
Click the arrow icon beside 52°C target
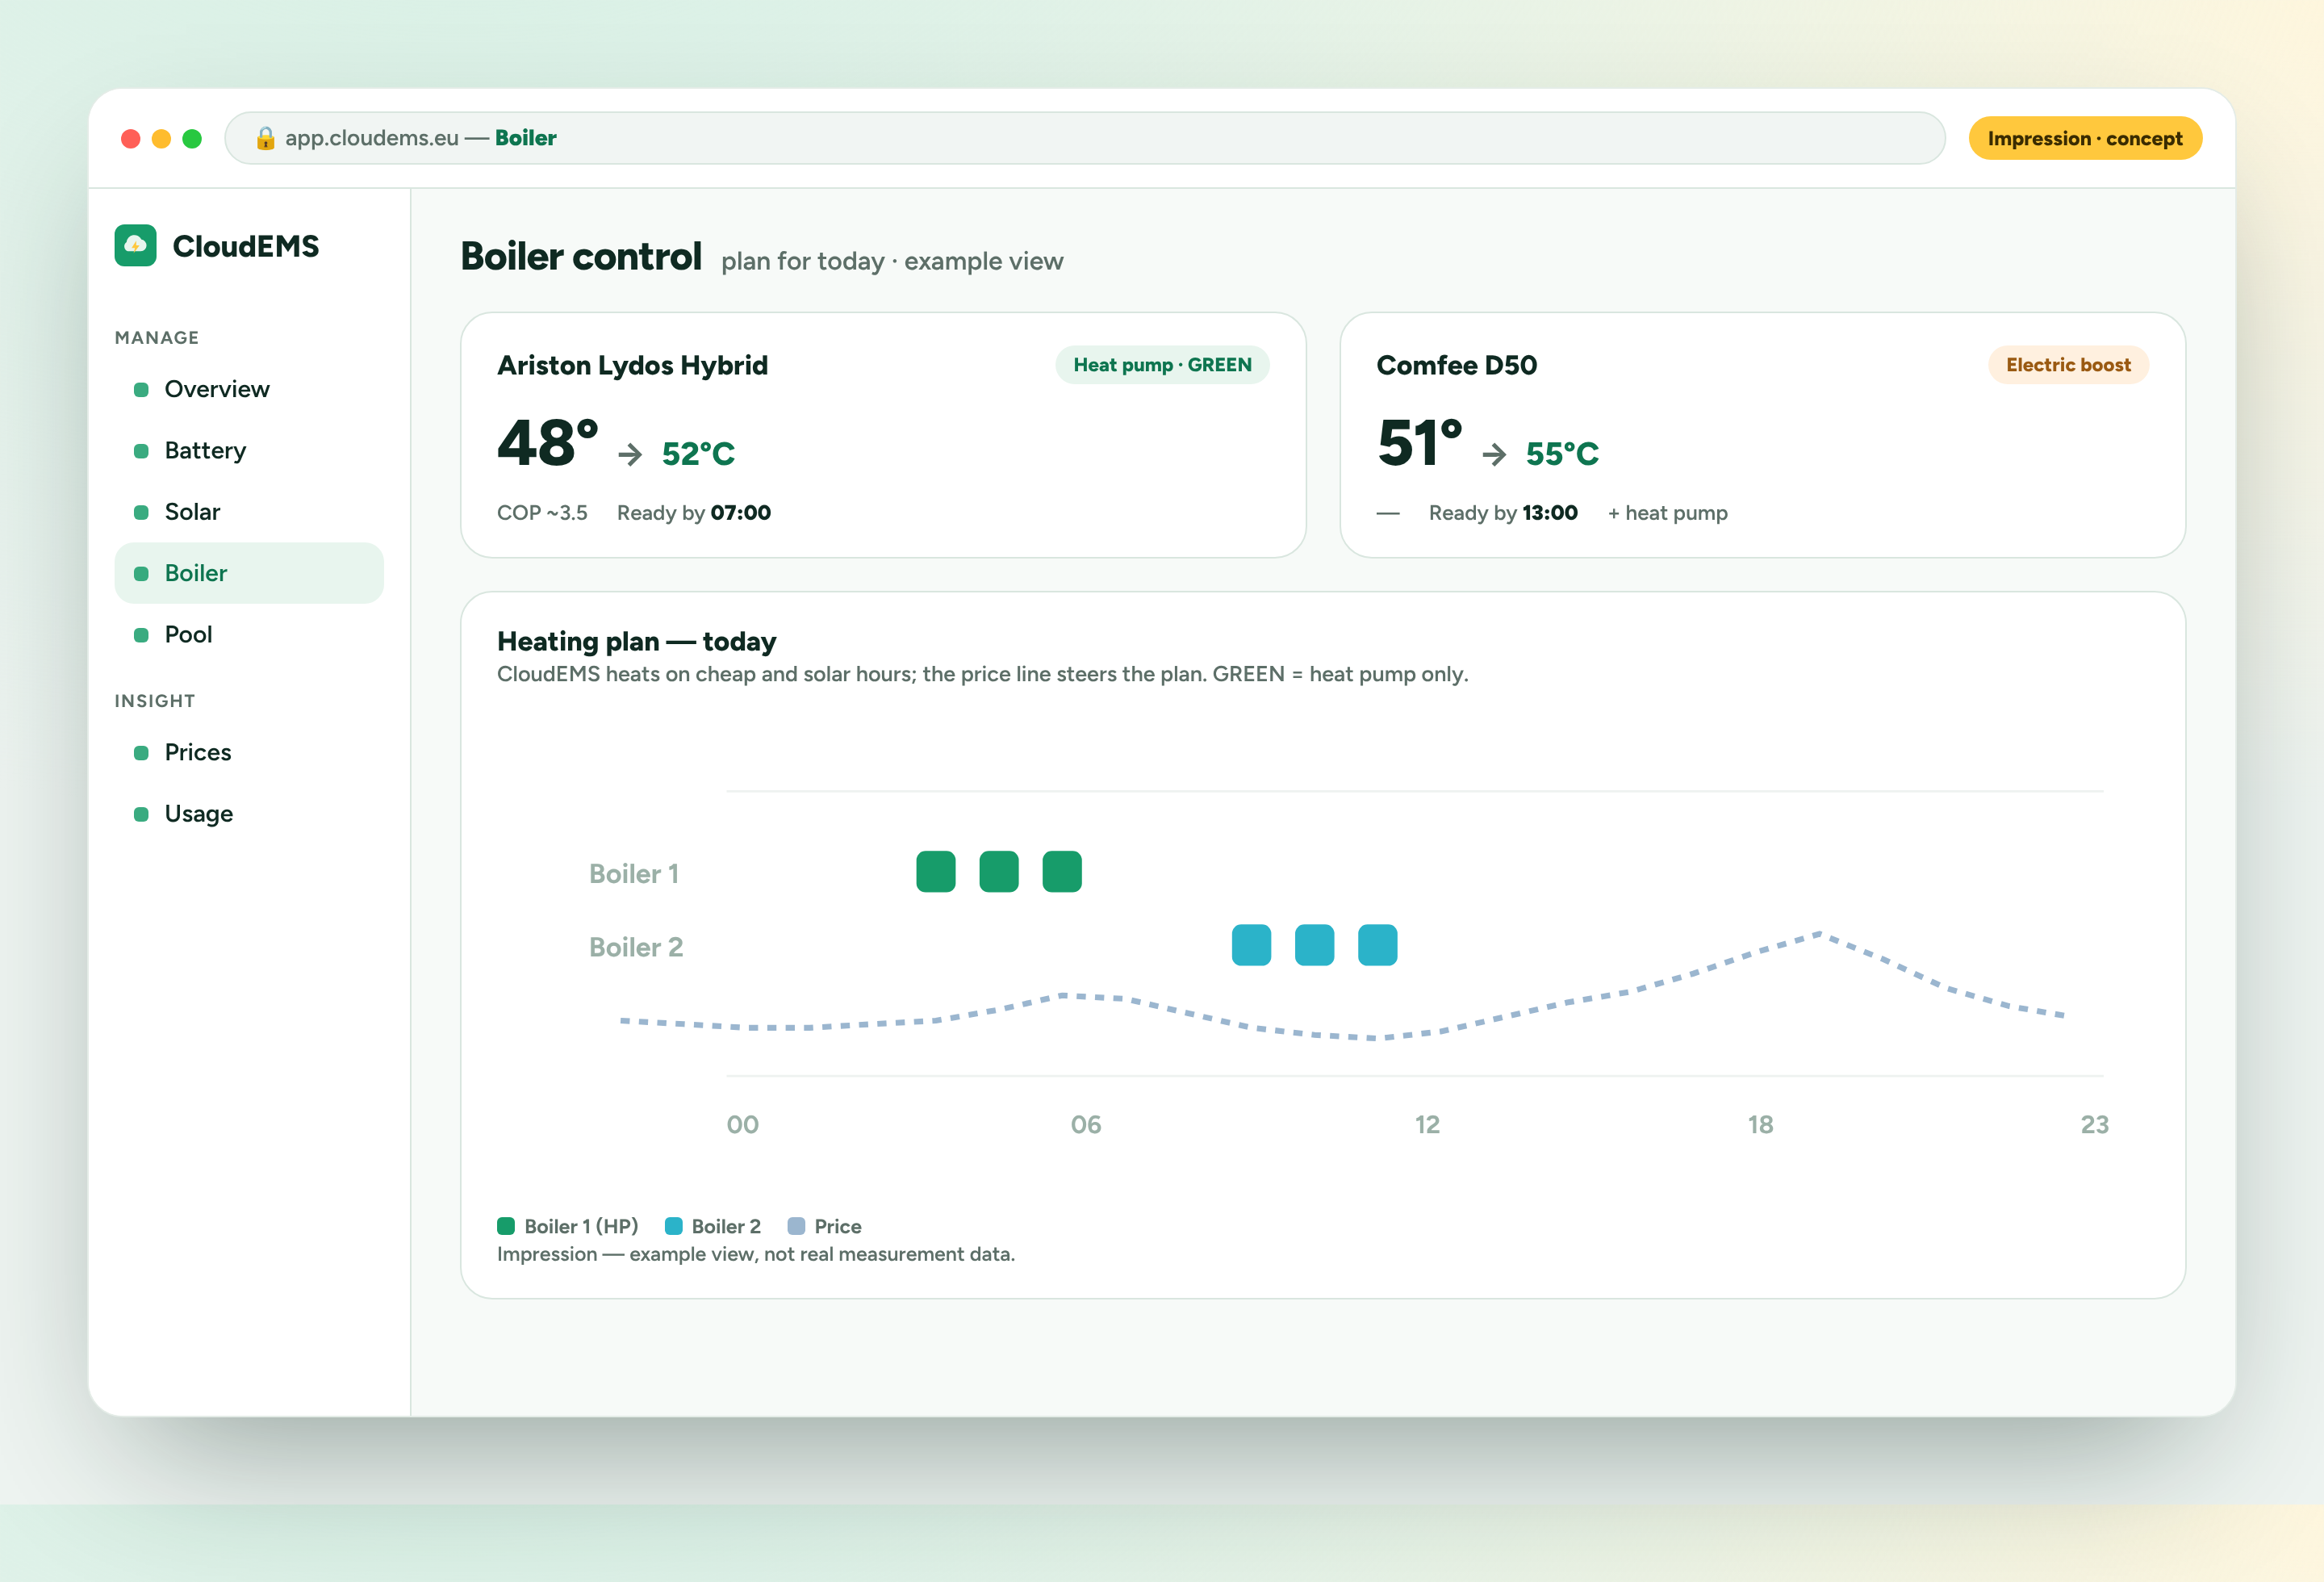[x=630, y=455]
